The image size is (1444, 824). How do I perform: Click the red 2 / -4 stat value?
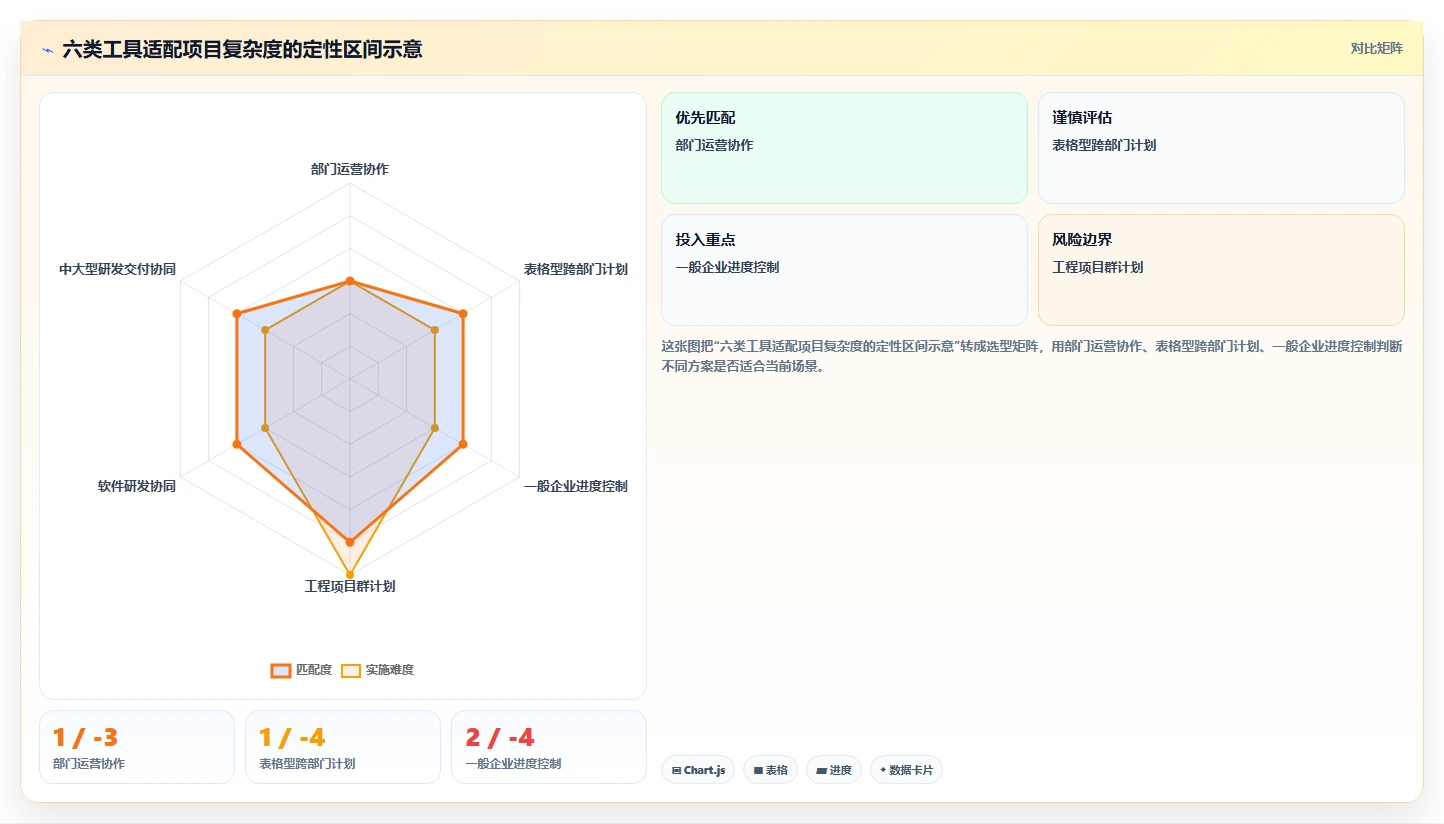(x=500, y=738)
